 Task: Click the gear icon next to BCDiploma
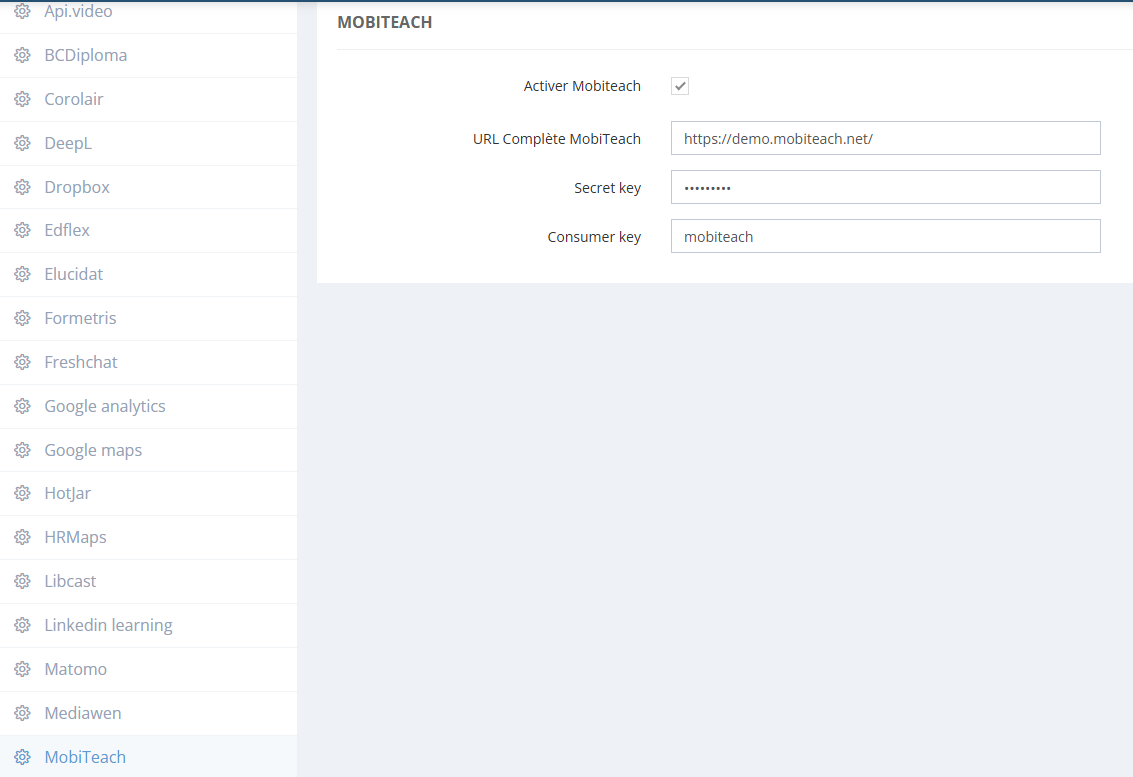[x=22, y=56]
